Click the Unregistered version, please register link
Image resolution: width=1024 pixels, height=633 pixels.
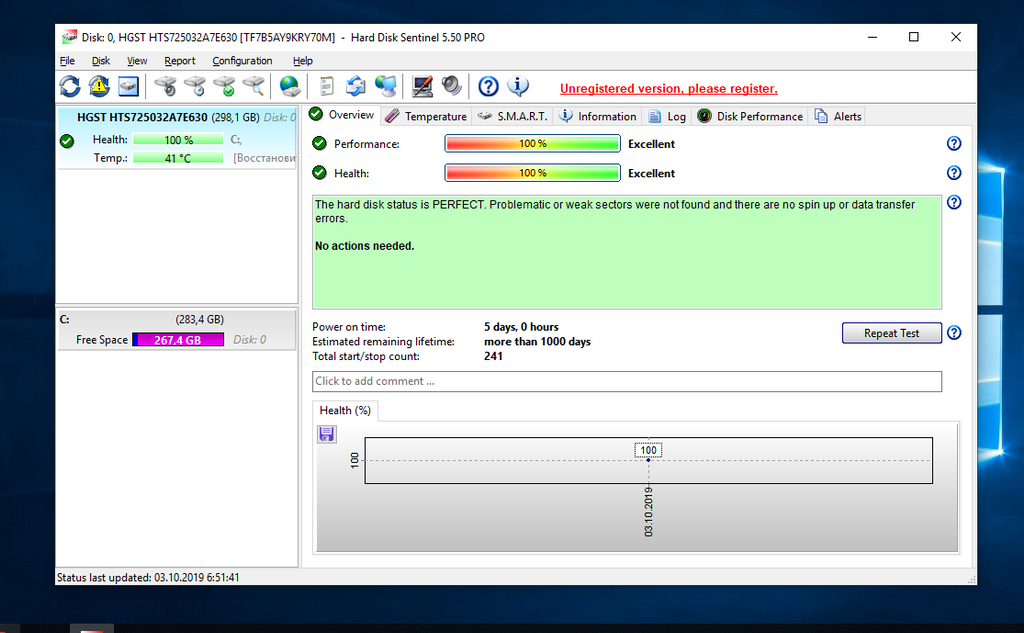click(669, 89)
